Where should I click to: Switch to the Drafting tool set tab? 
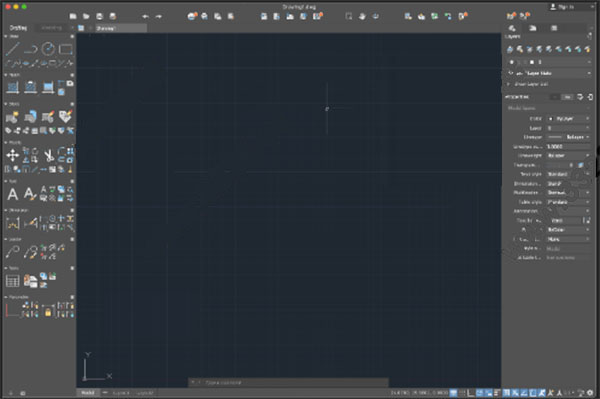(18, 28)
